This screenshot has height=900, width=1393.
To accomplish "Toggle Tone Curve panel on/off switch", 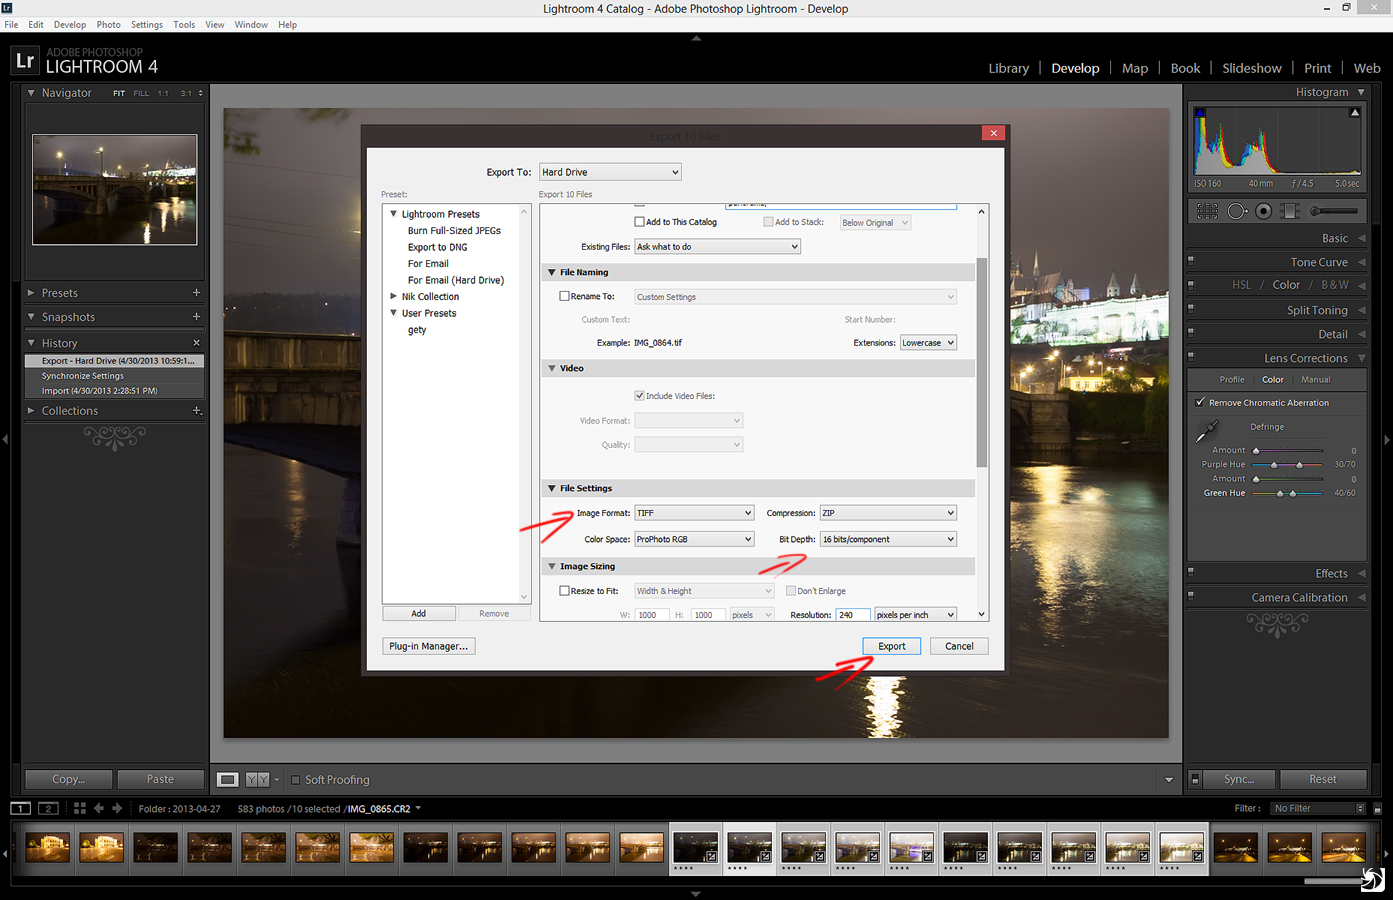I will (x=1191, y=262).
